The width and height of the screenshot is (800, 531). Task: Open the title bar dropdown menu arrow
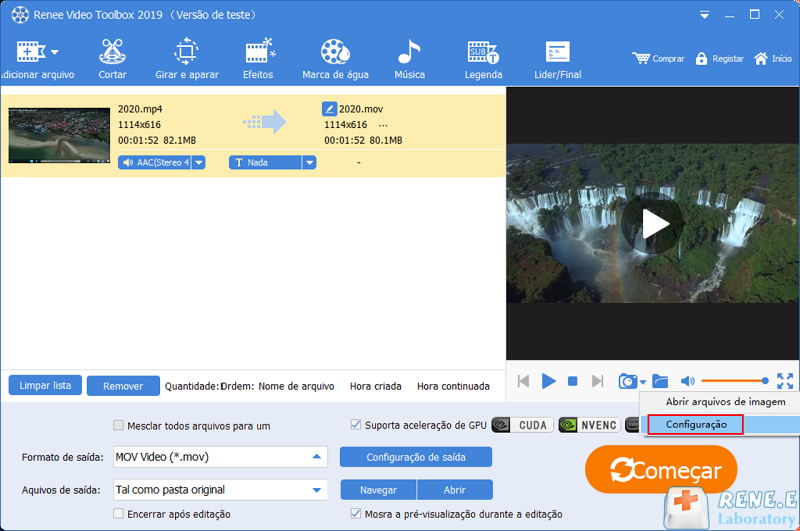(x=705, y=15)
